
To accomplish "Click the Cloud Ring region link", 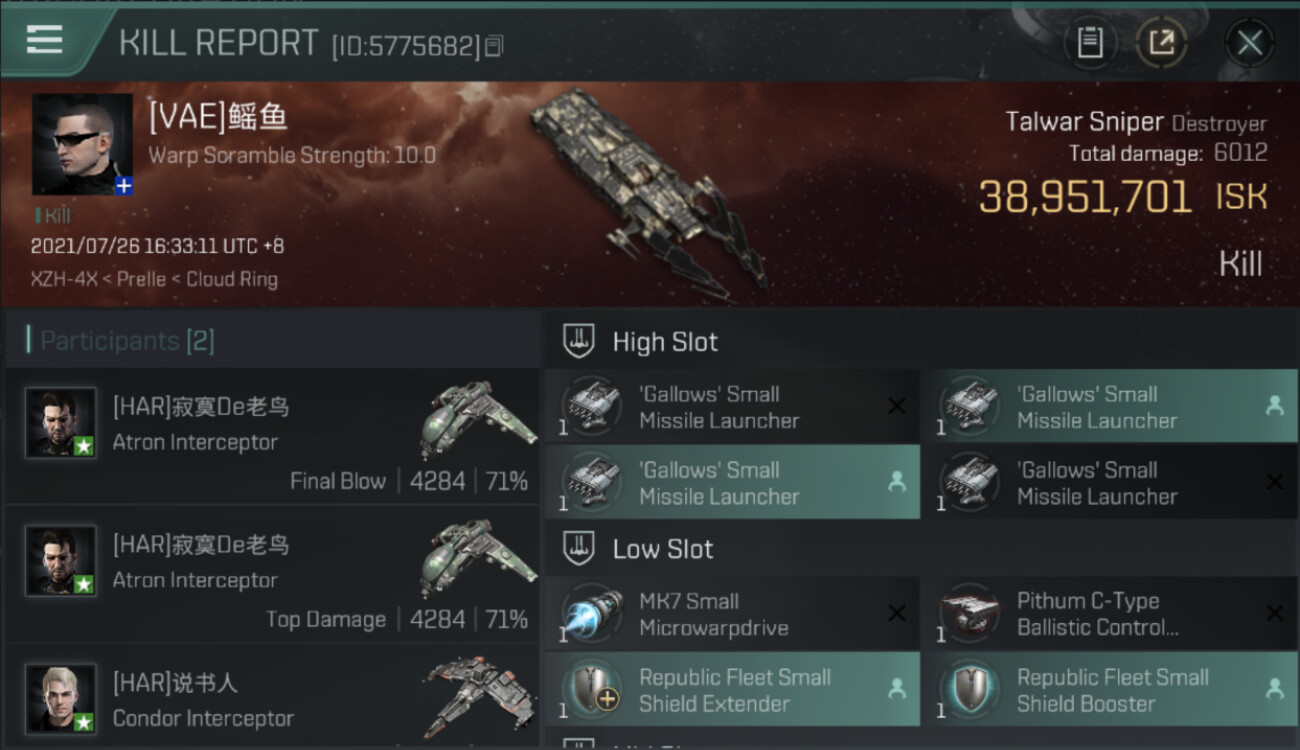I will (232, 279).
